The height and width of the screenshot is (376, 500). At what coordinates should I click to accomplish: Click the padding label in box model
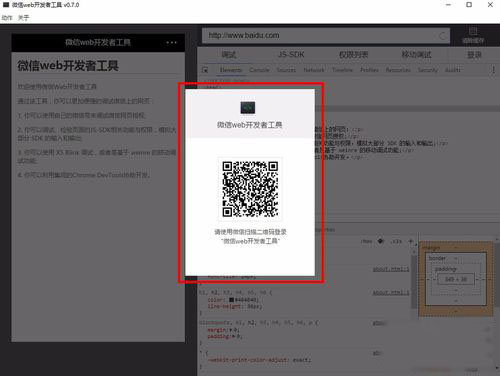[446, 269]
